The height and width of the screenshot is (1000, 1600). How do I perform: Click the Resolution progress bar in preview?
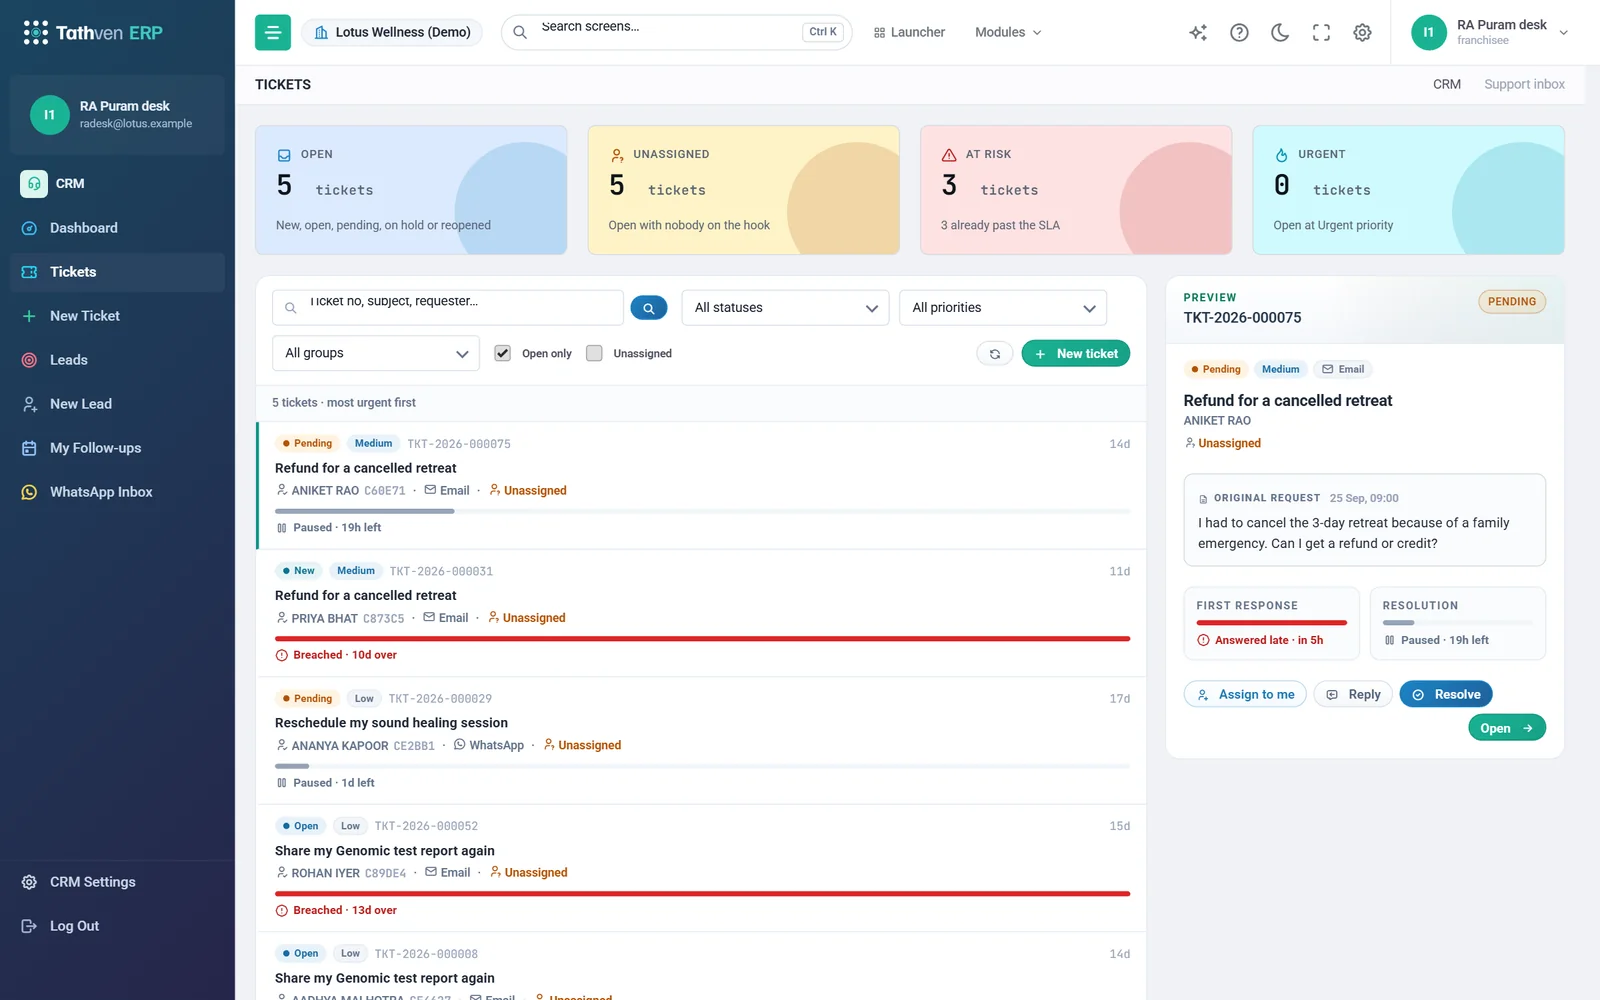coord(1457,623)
